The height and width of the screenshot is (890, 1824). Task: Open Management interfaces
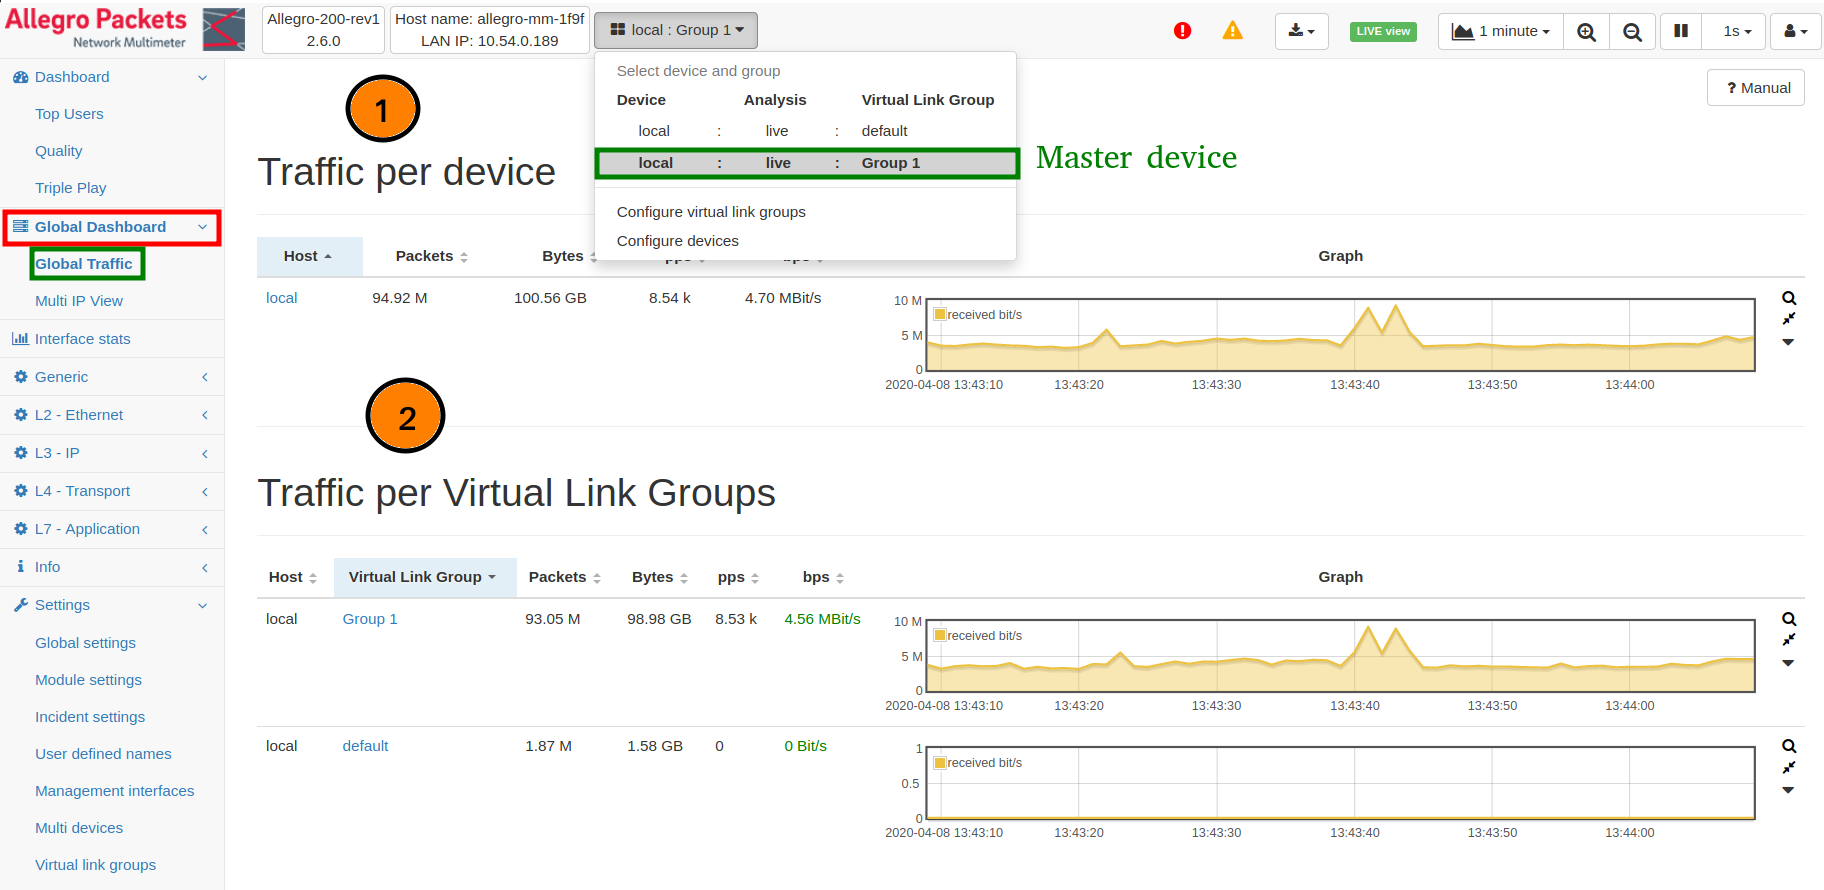(x=115, y=791)
